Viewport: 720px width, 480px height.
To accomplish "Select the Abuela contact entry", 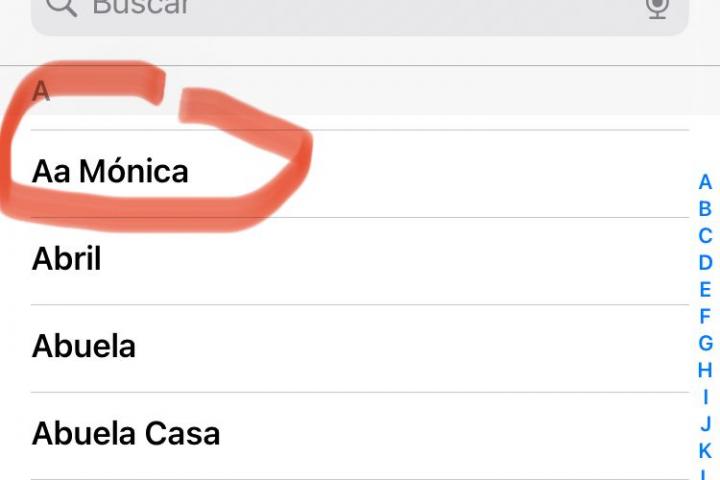I will click(x=84, y=347).
